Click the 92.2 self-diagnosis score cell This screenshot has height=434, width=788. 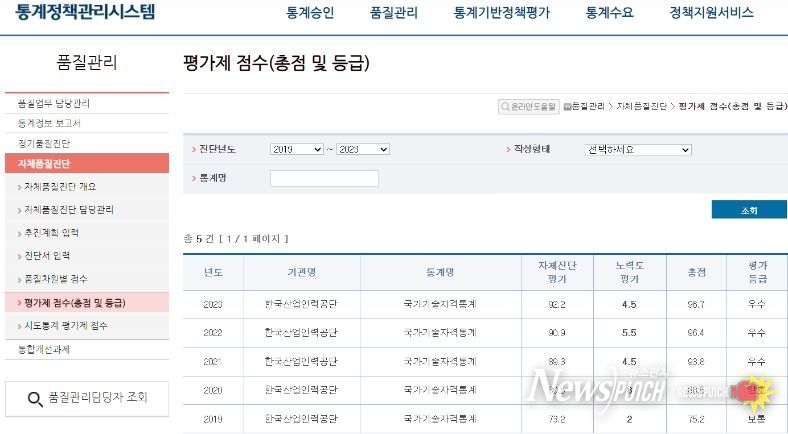[557, 304]
